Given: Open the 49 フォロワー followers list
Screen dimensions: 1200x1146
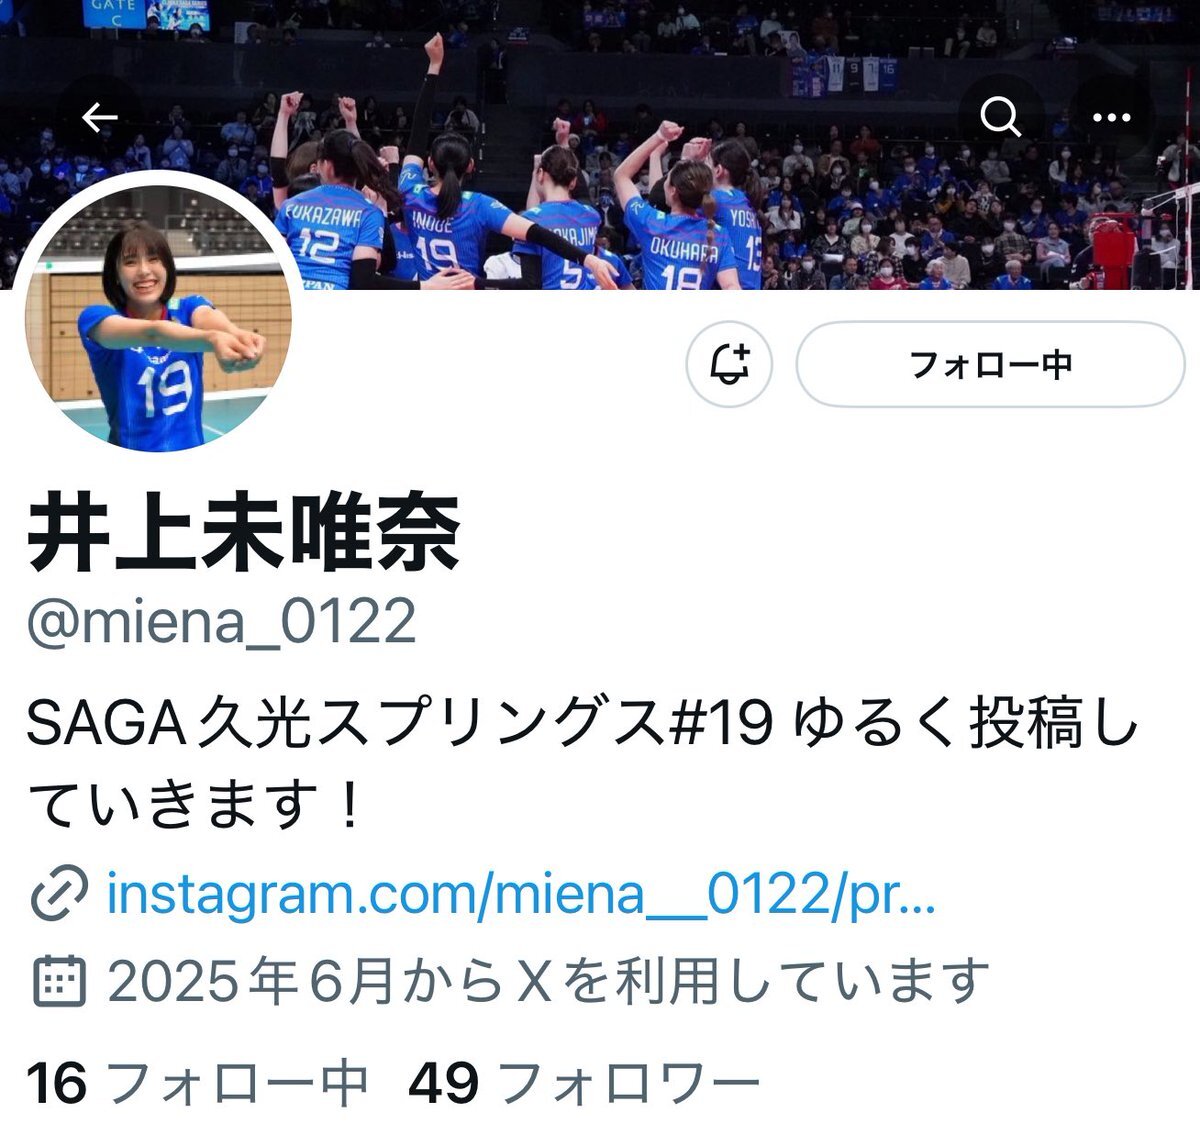Looking at the screenshot, I should [x=584, y=1084].
